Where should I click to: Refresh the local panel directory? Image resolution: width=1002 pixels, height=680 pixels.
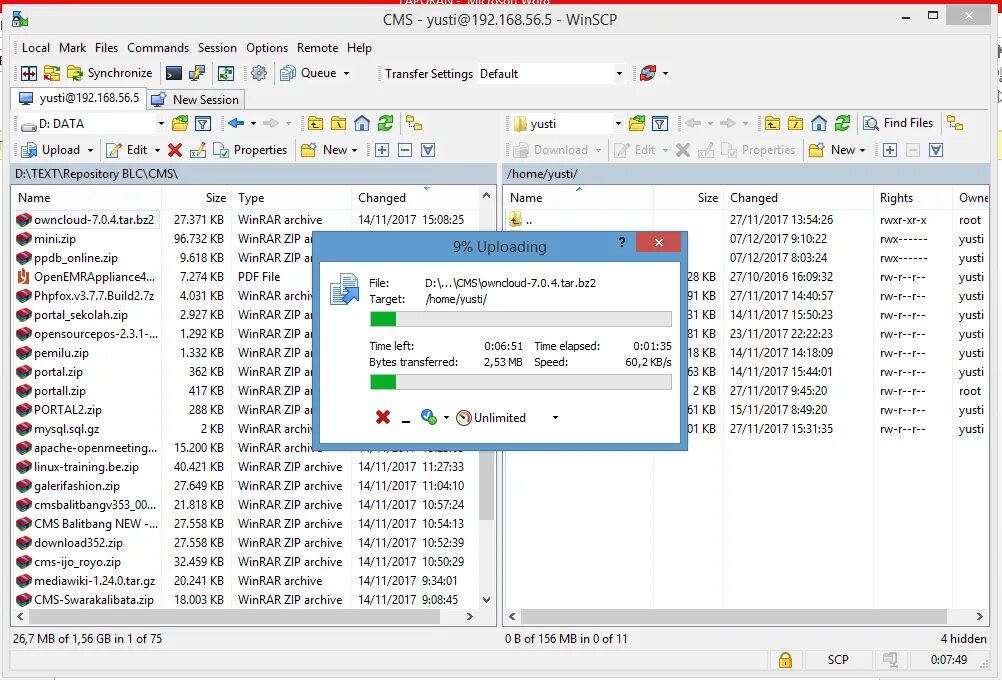[x=385, y=123]
